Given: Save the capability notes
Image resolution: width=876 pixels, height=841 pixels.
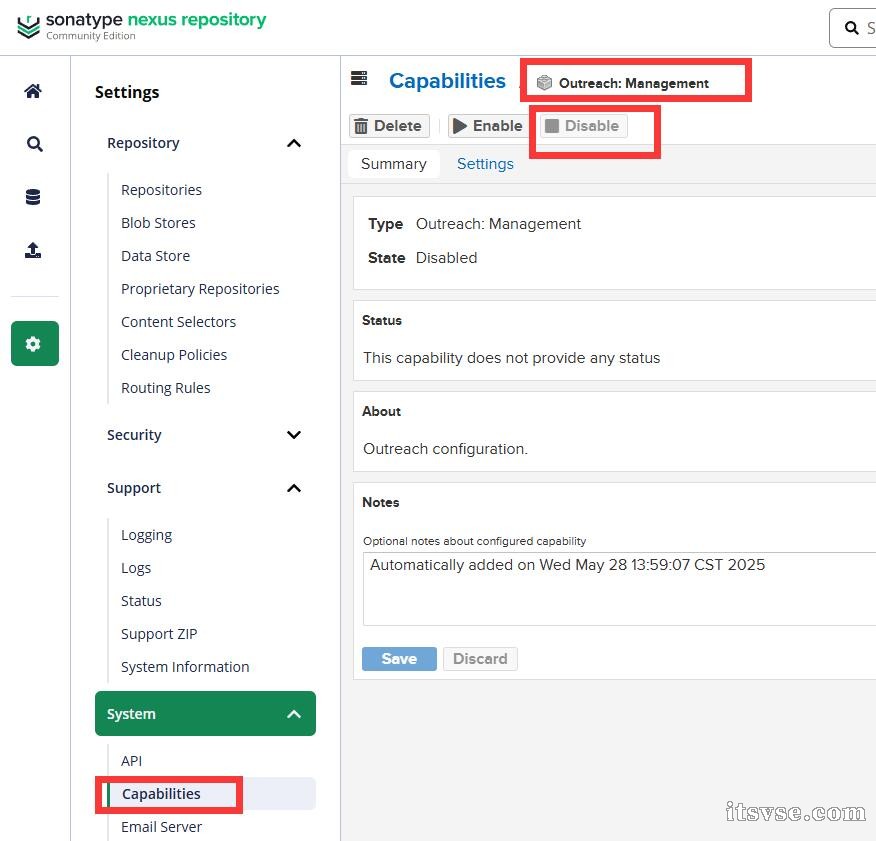Looking at the screenshot, I should point(399,659).
